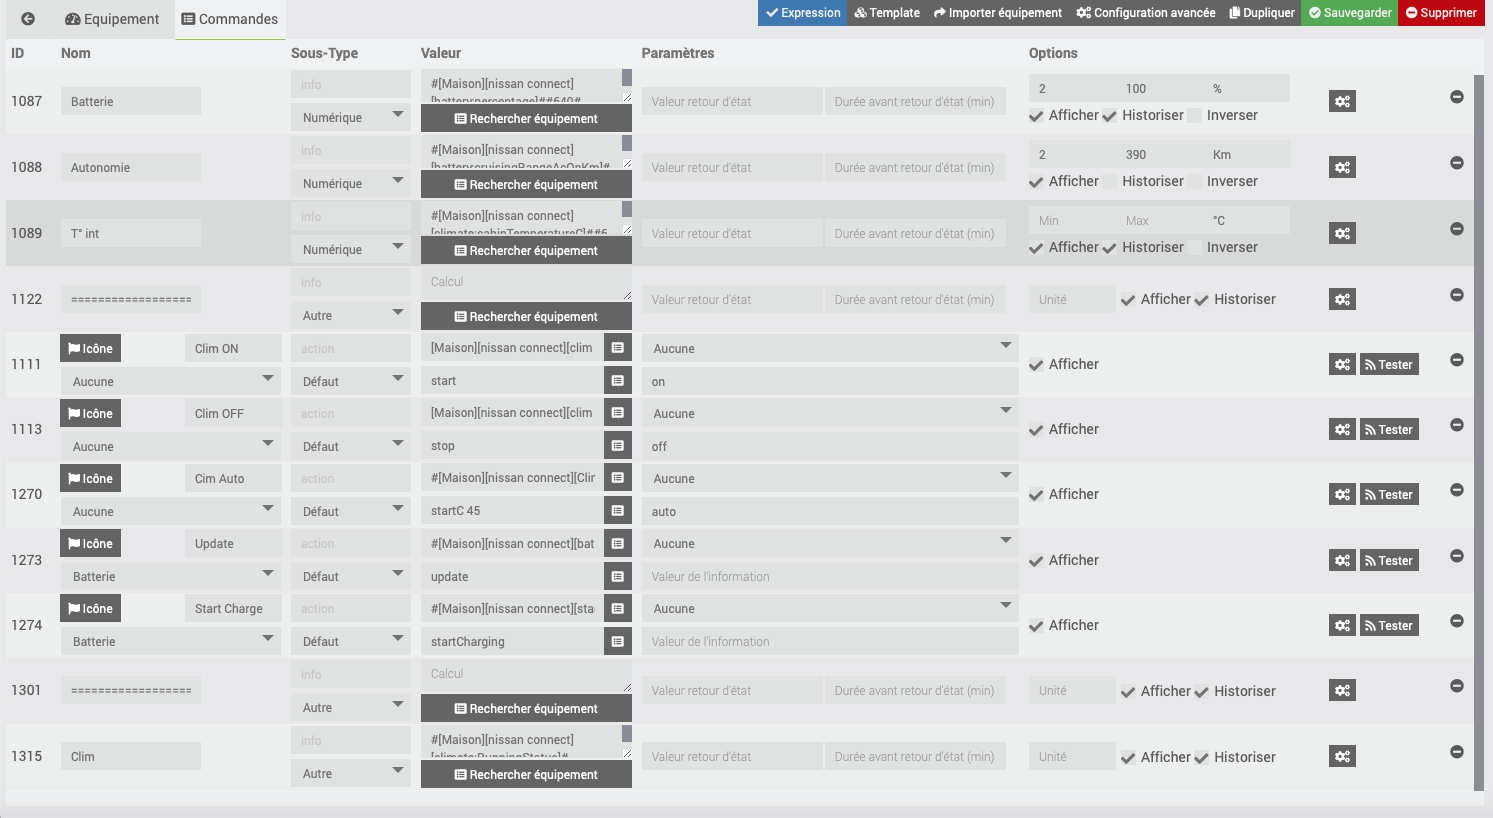Save with the Sauvegarder button
Image resolution: width=1493 pixels, height=818 pixels.
coord(1350,13)
